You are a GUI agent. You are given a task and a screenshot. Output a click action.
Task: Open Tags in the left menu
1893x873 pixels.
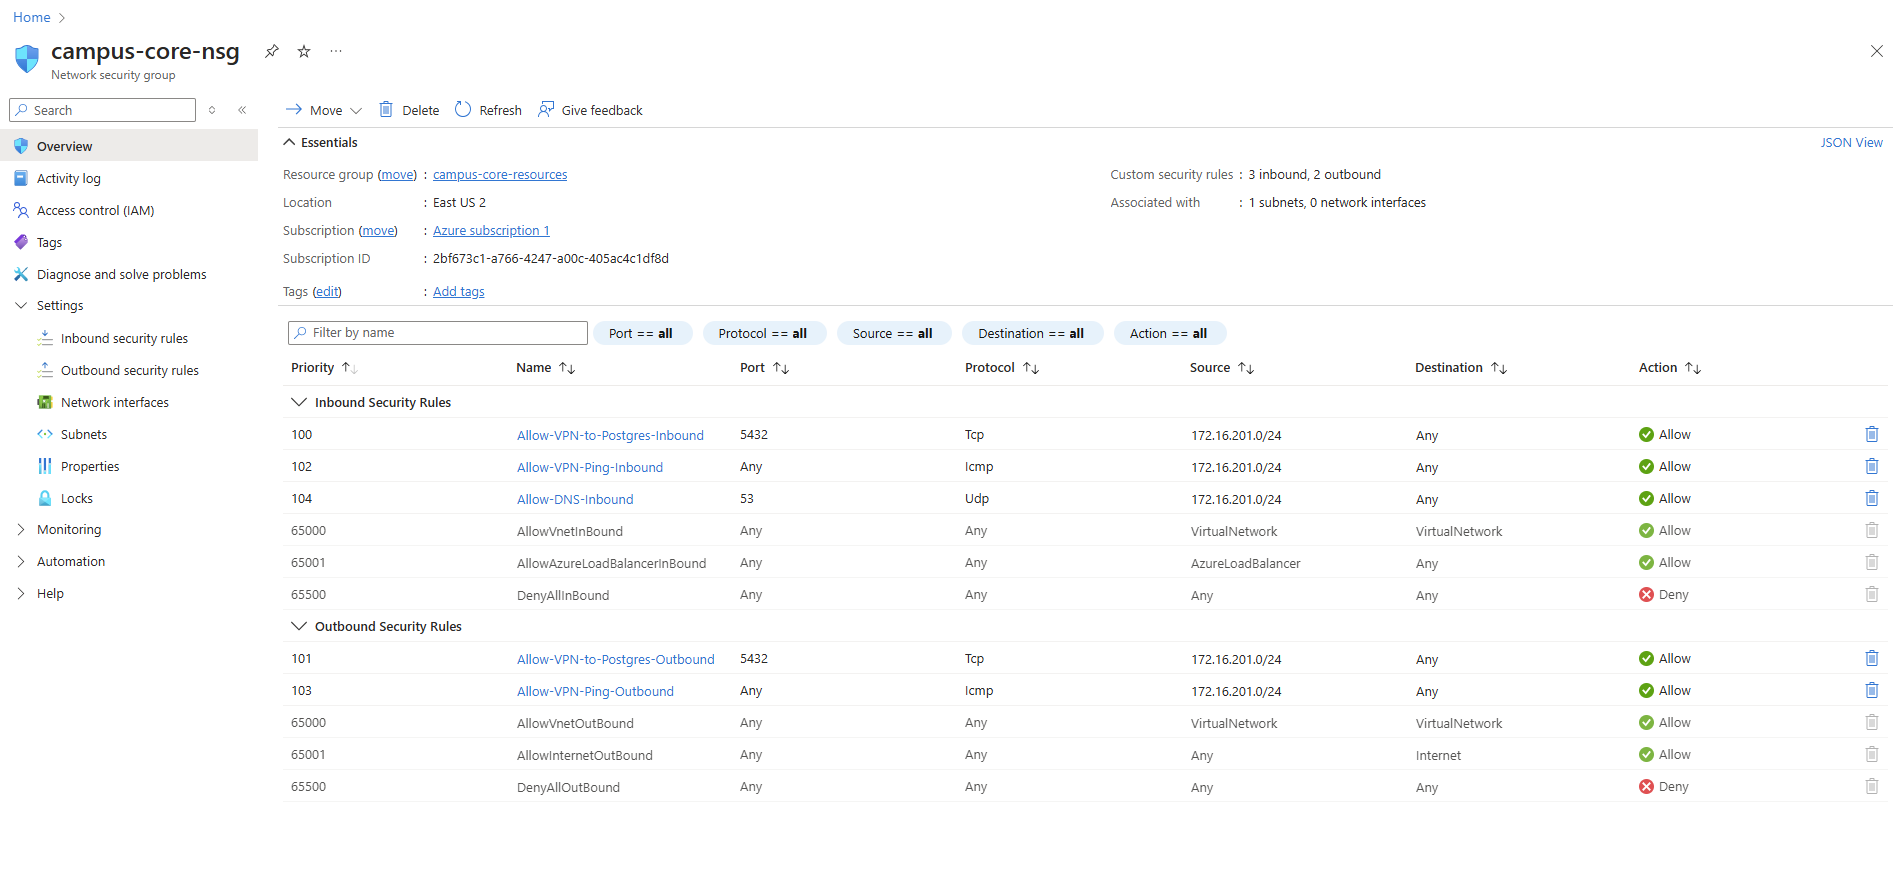(129, 242)
